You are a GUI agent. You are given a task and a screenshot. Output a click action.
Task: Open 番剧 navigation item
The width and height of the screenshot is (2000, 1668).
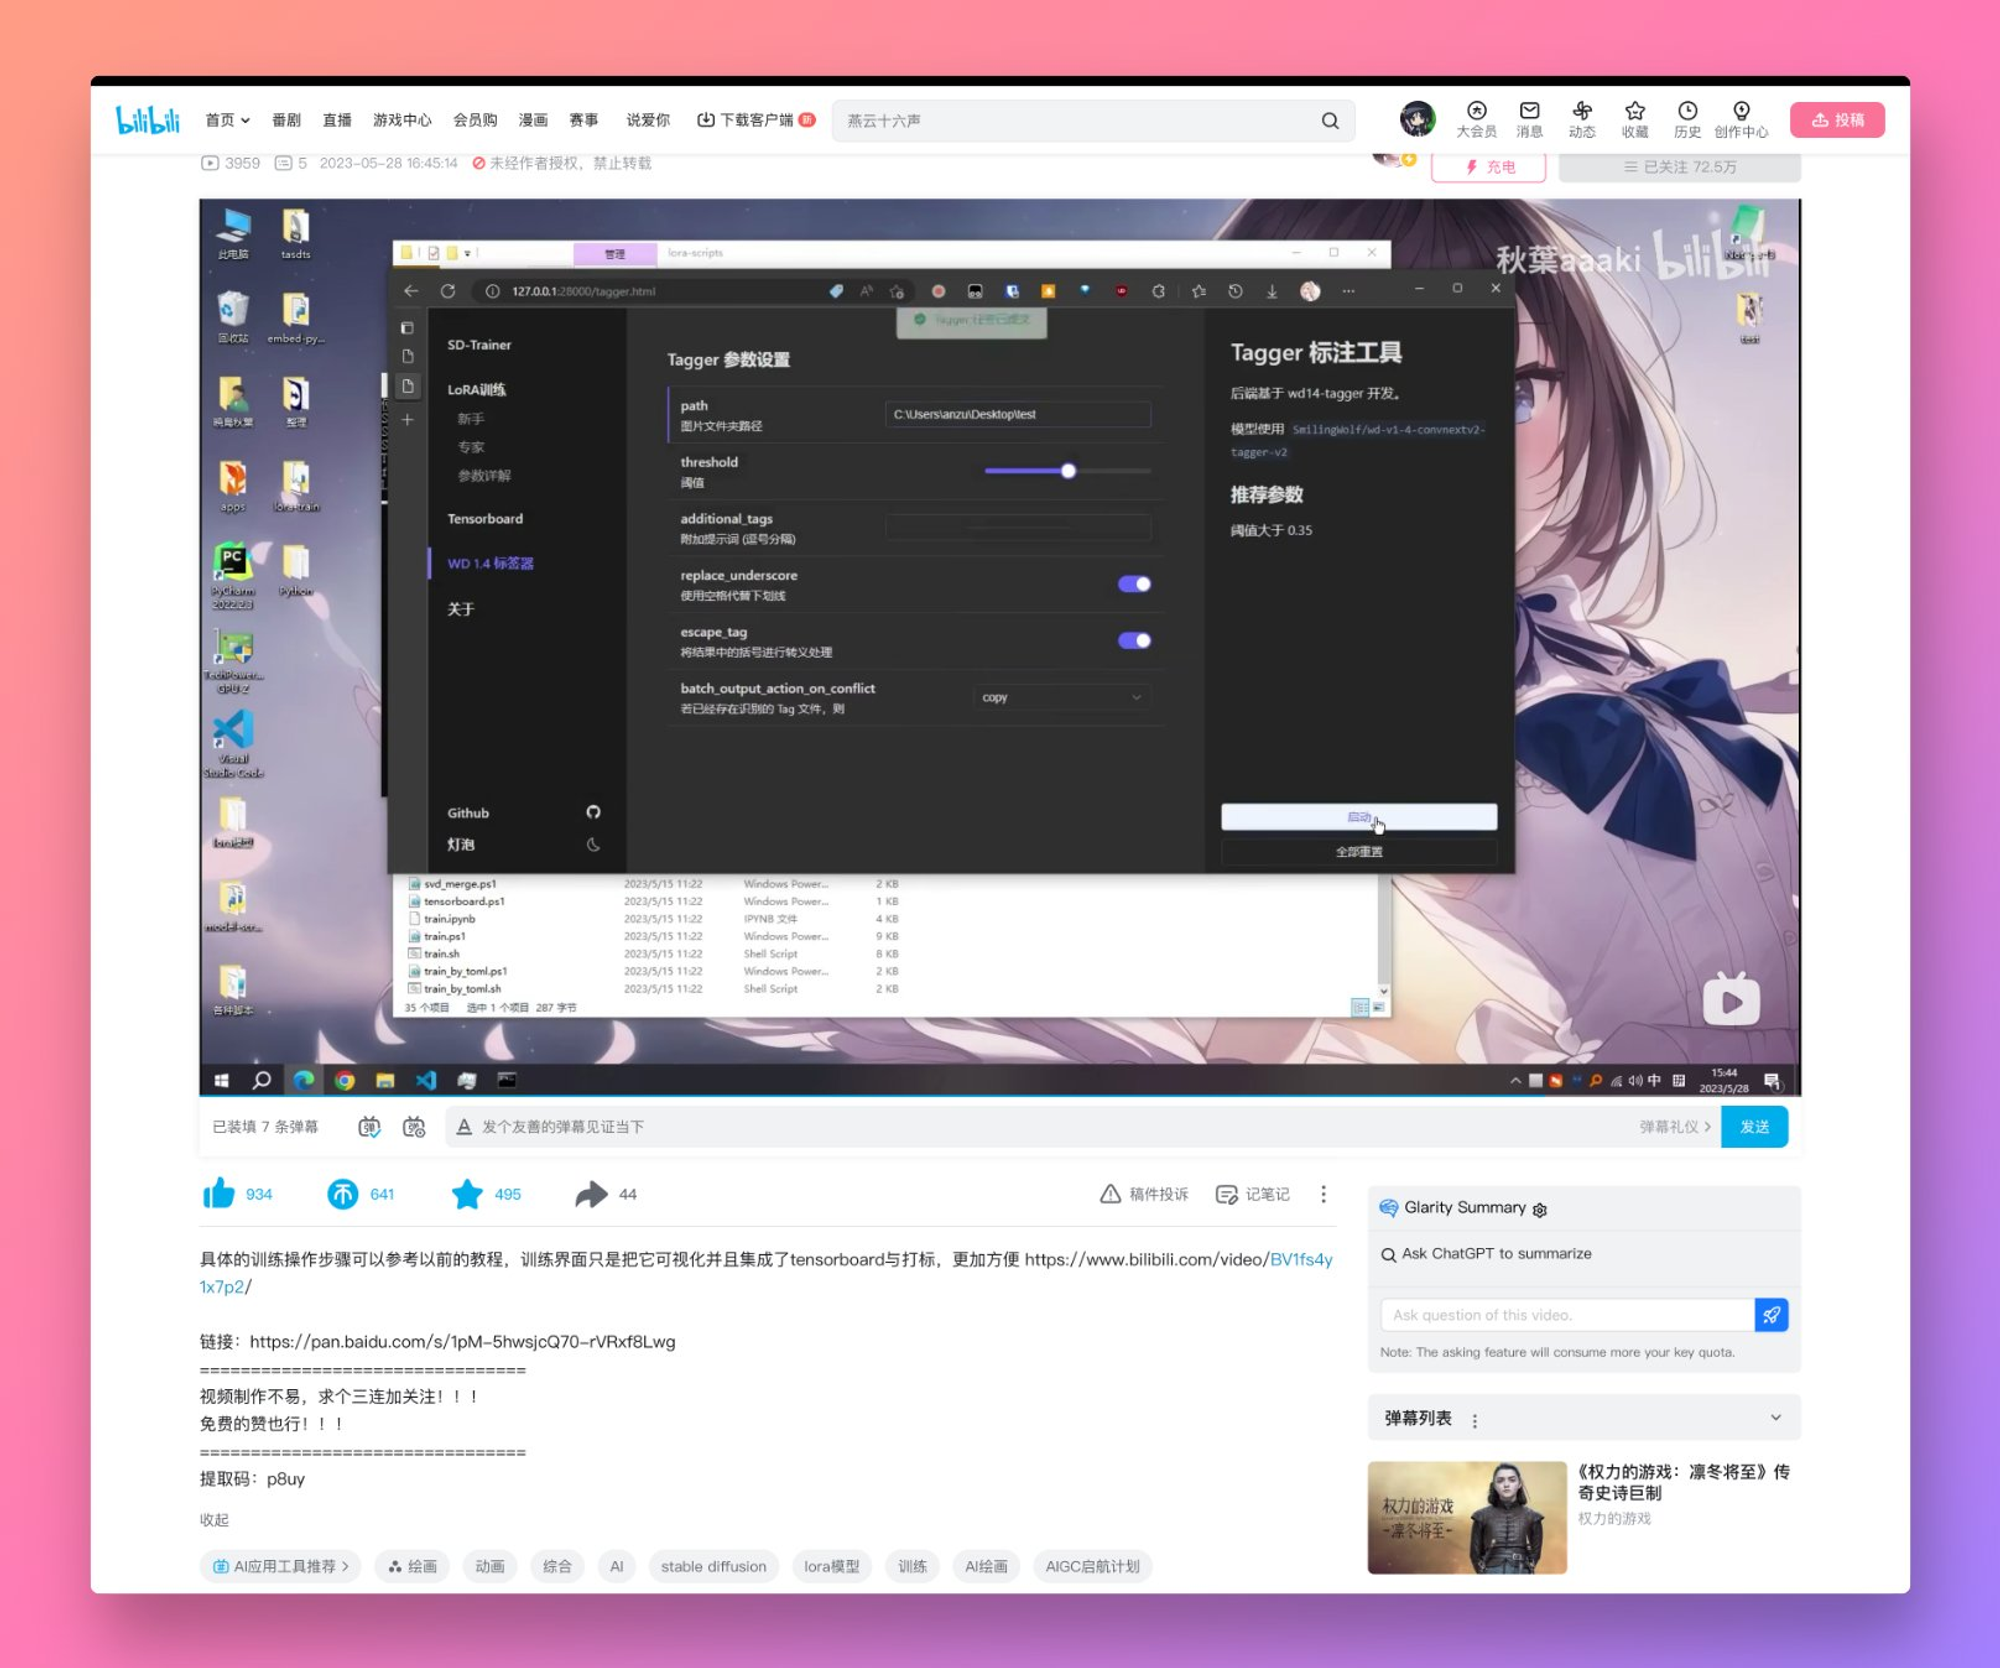[286, 120]
